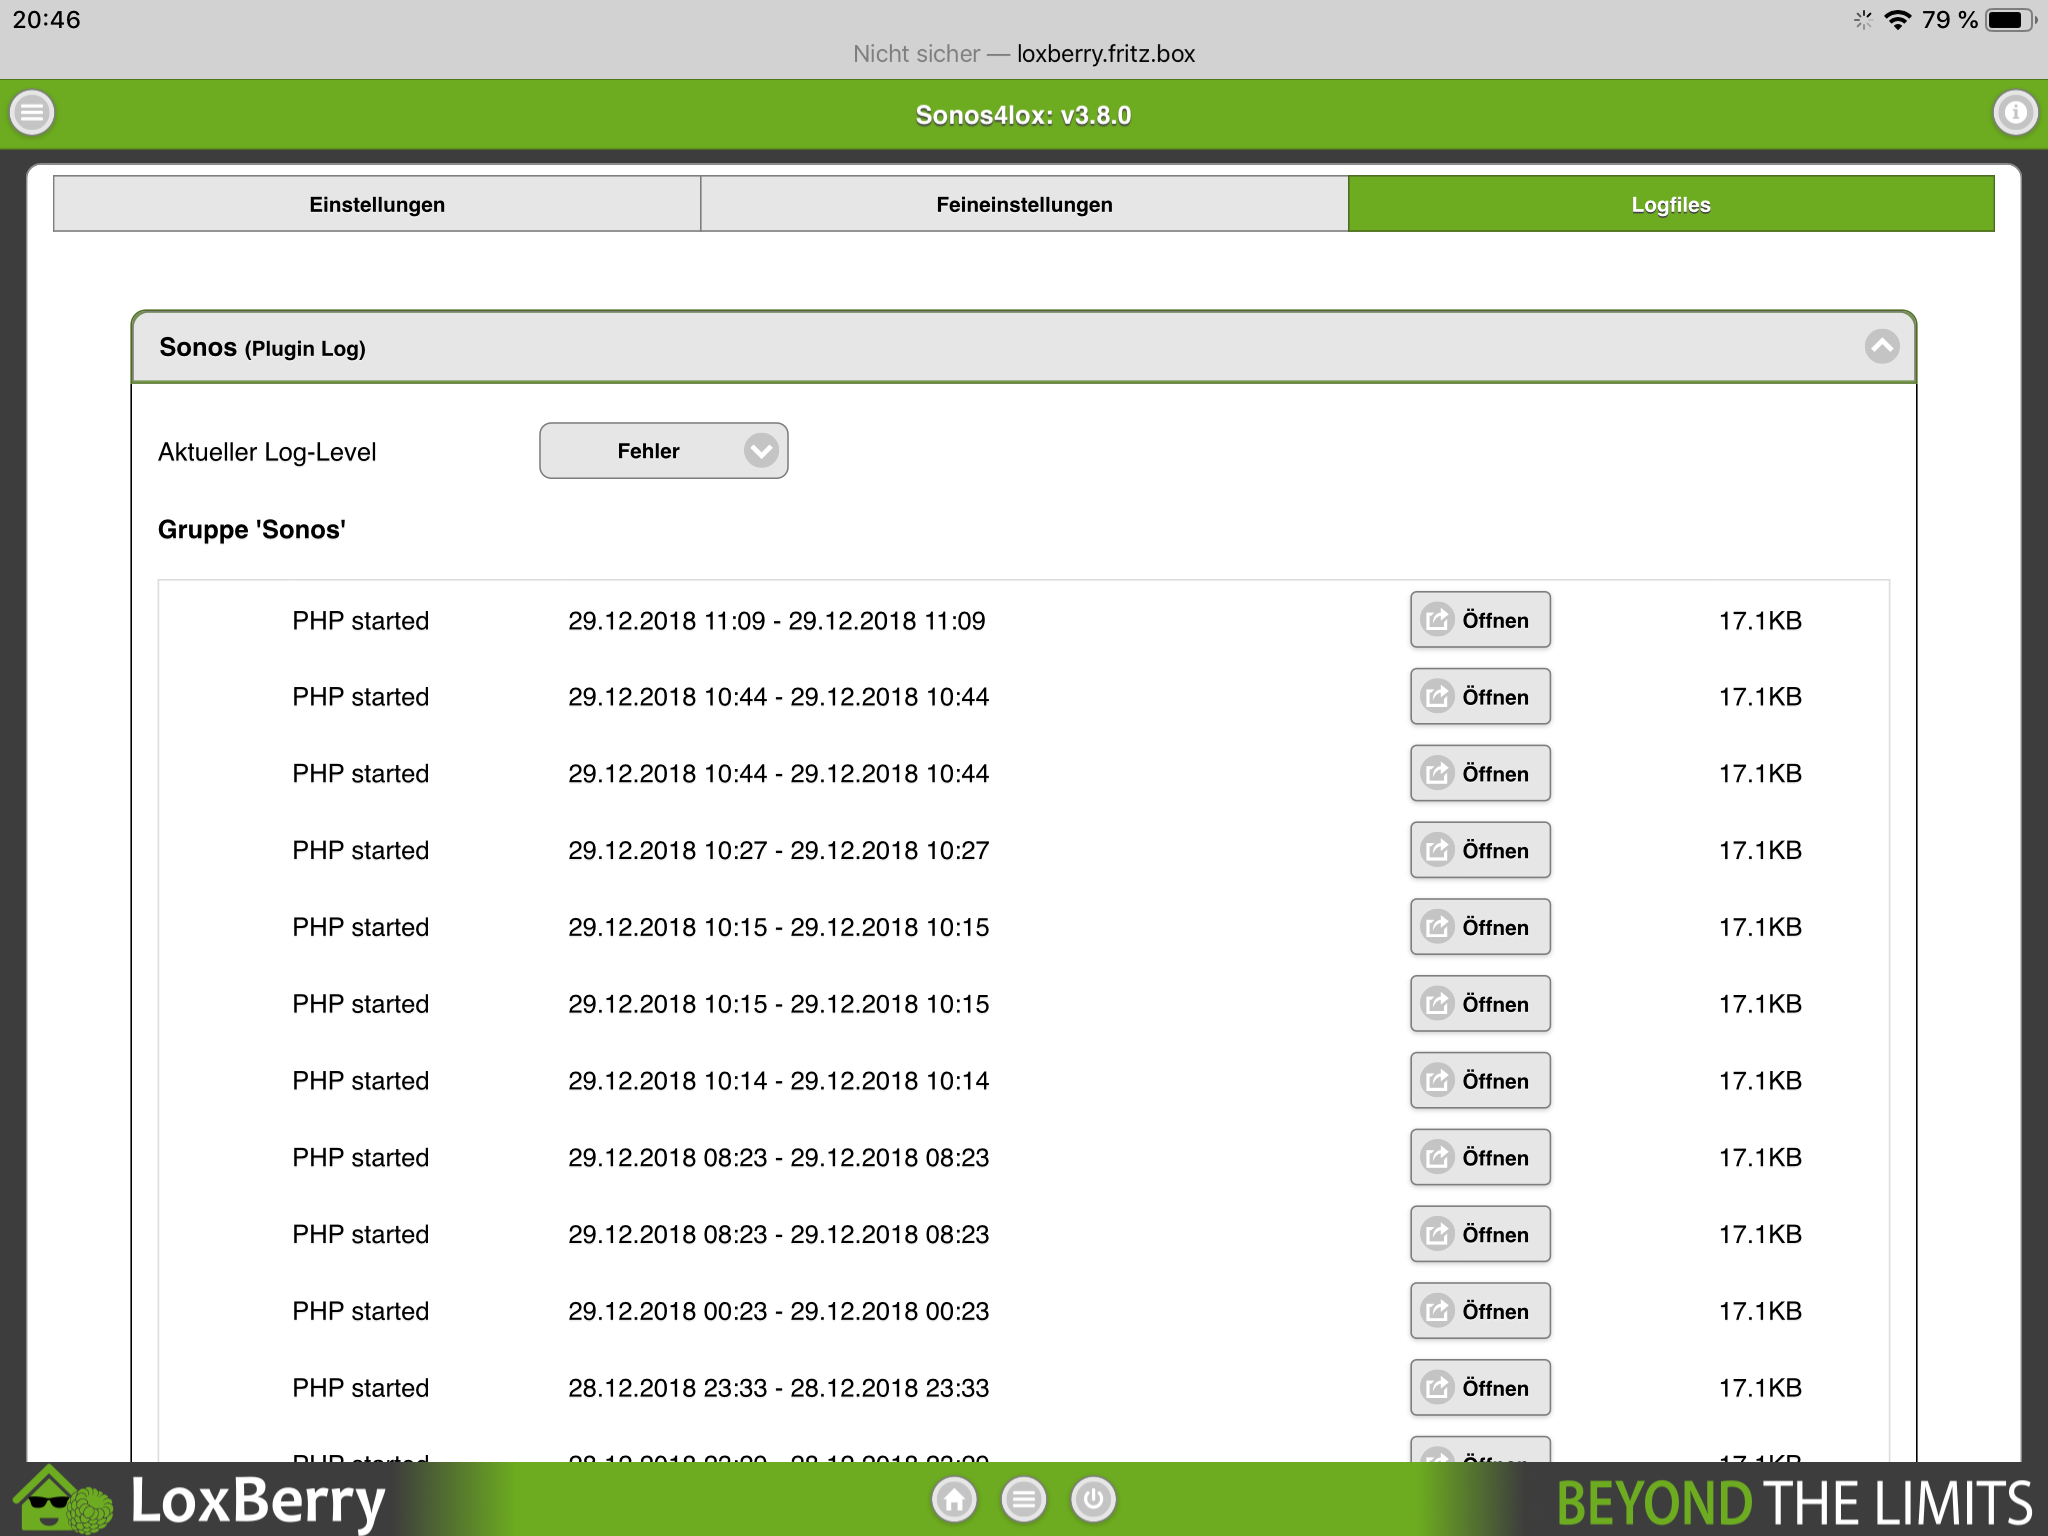Open log from 29.12.2018 11:09
The width and height of the screenshot is (2048, 1536).
[1479, 620]
